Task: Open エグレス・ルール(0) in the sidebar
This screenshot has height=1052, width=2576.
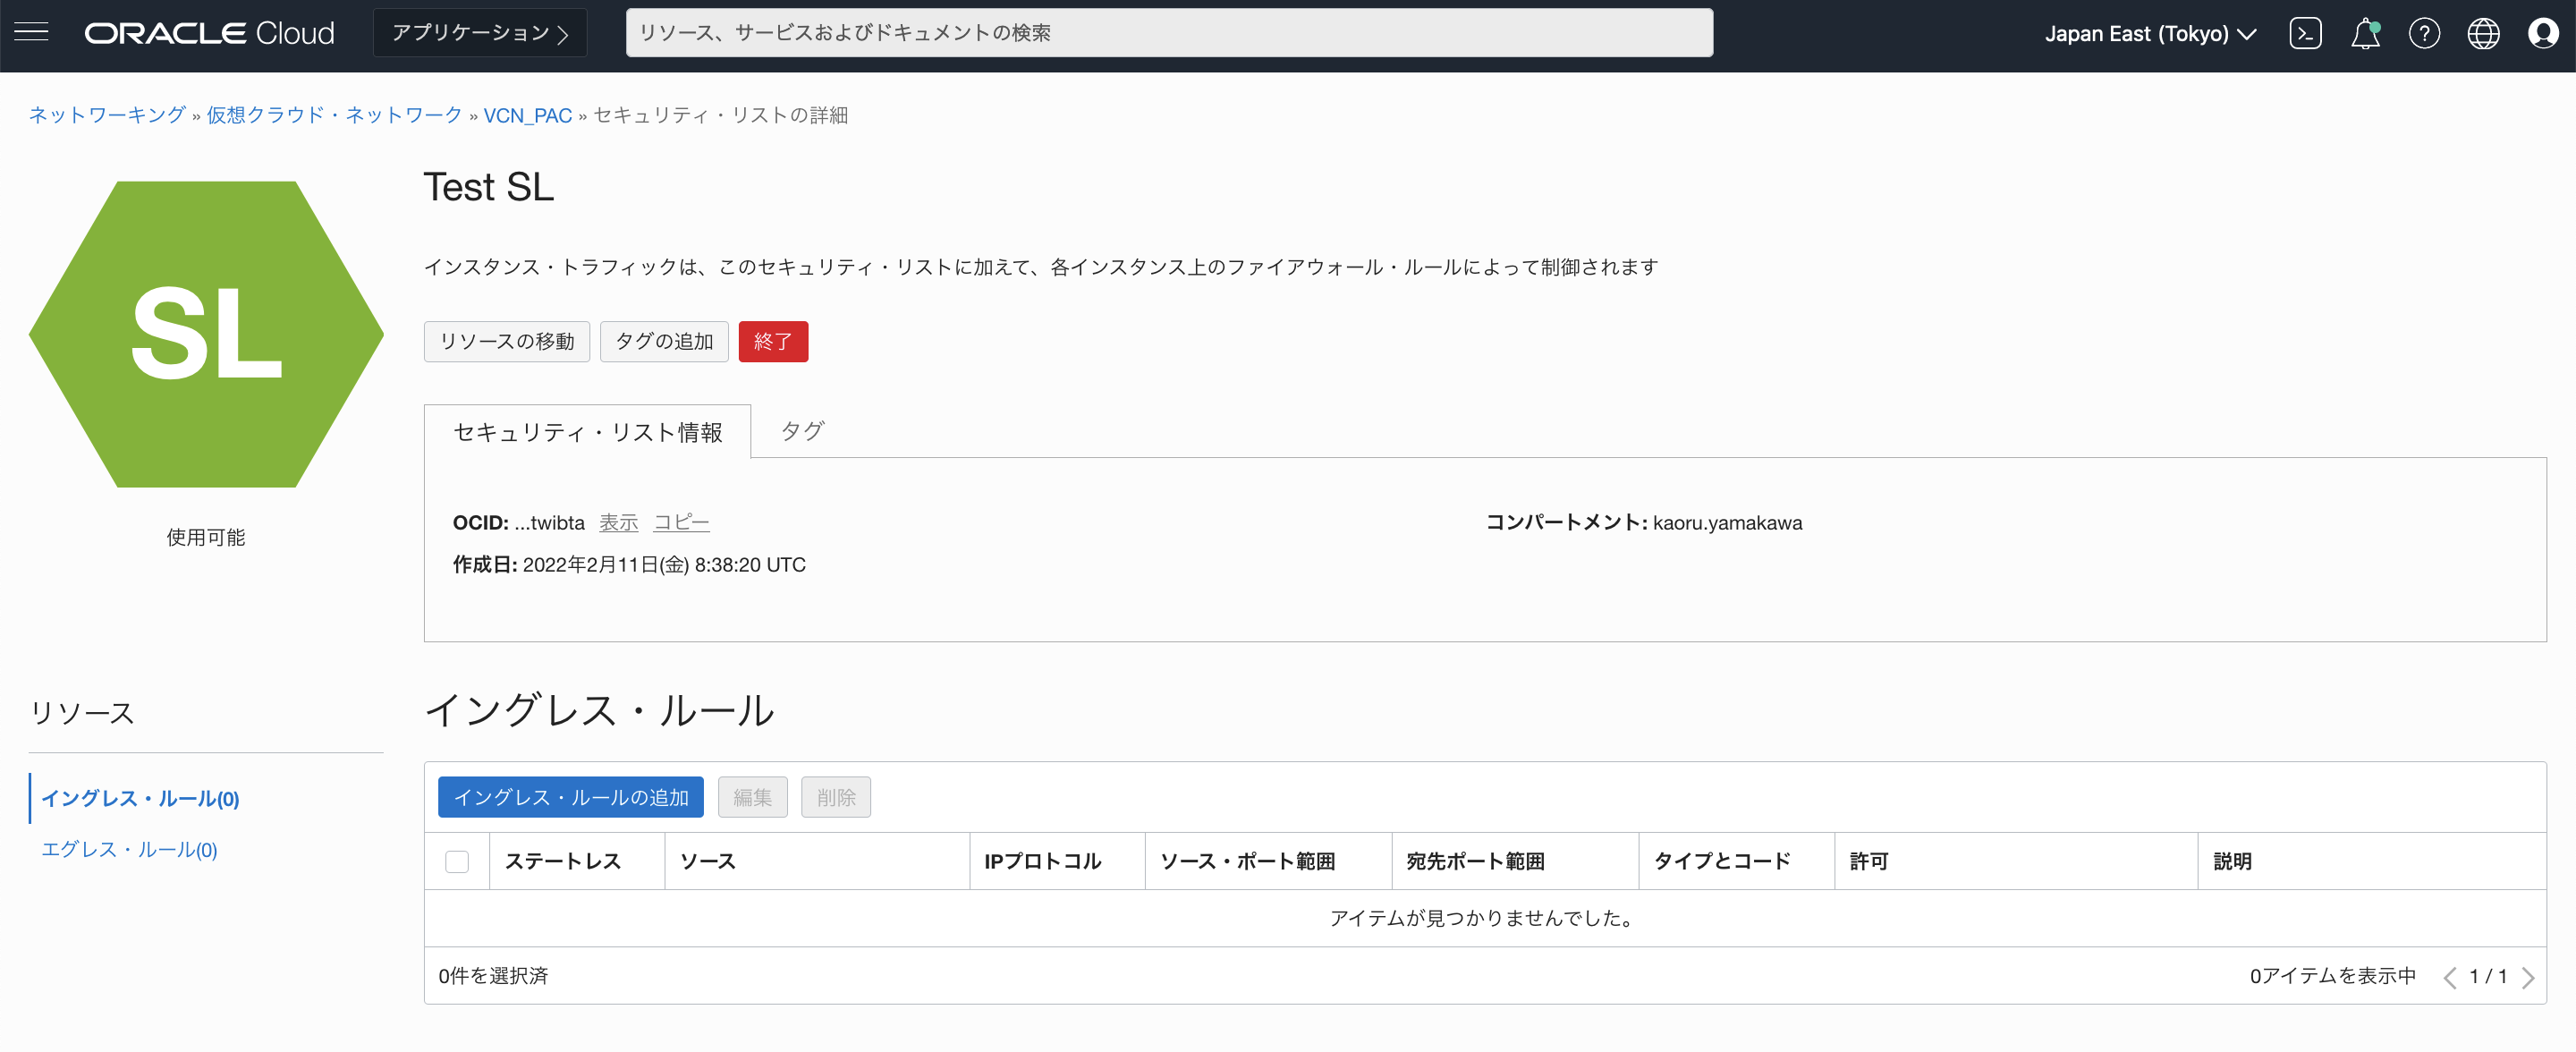Action: click(129, 849)
